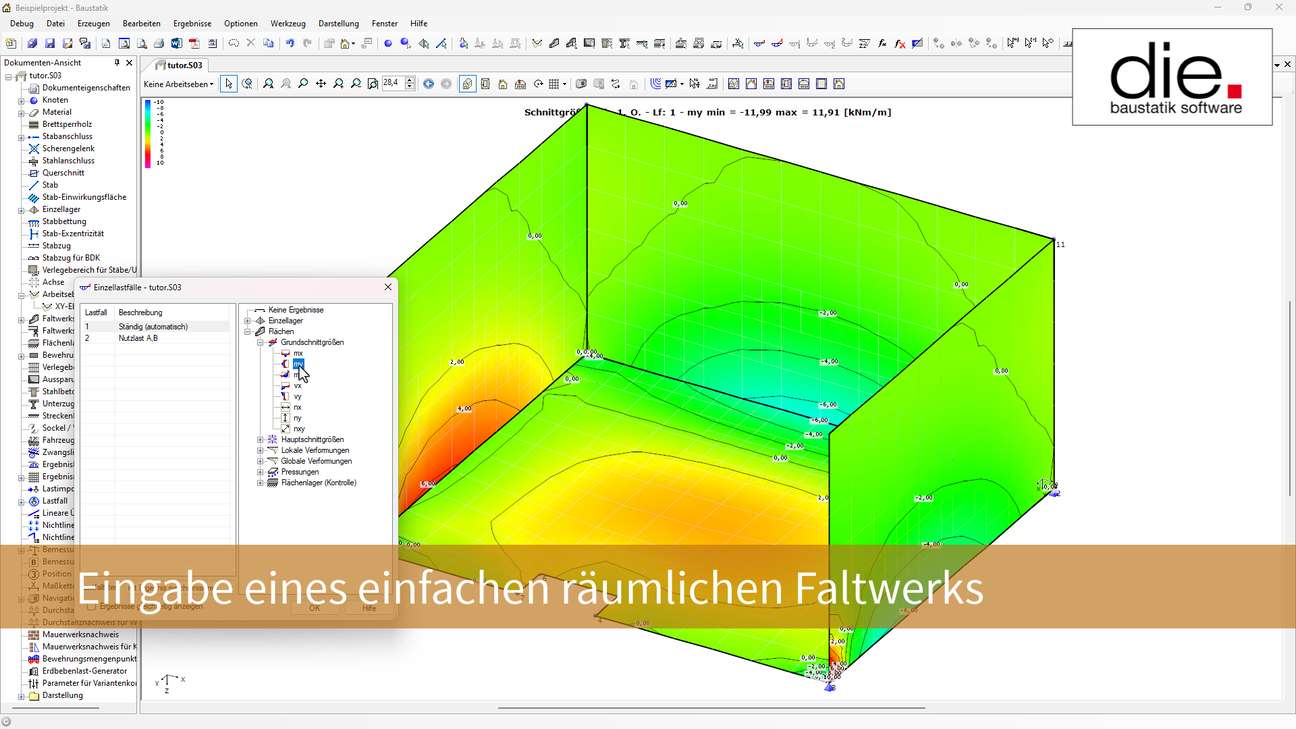
Task: Click the Word export icon
Action: coord(177,44)
